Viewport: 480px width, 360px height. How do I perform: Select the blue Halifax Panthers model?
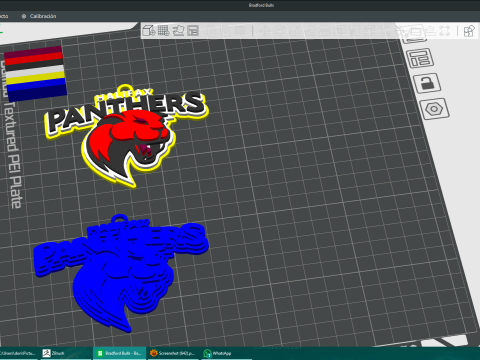[x=122, y=272]
